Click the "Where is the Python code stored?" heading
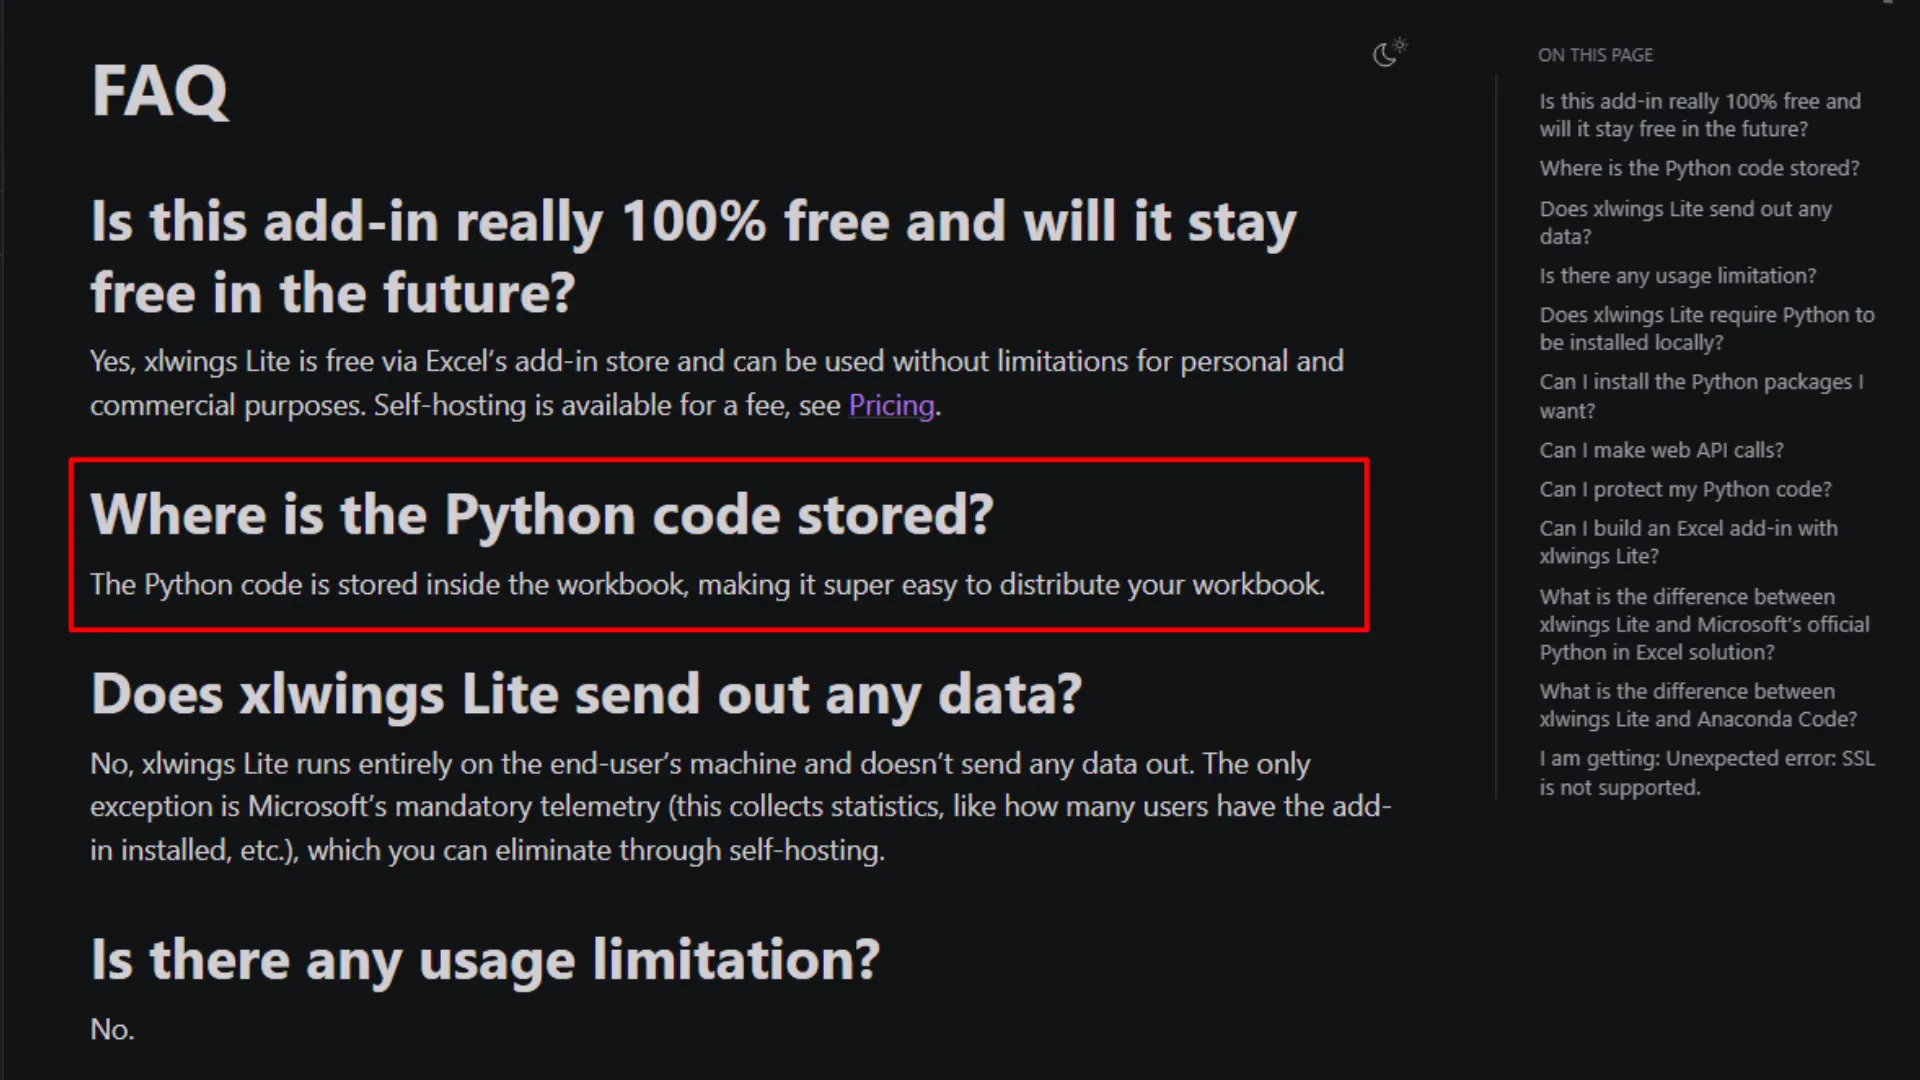 [x=543, y=514]
